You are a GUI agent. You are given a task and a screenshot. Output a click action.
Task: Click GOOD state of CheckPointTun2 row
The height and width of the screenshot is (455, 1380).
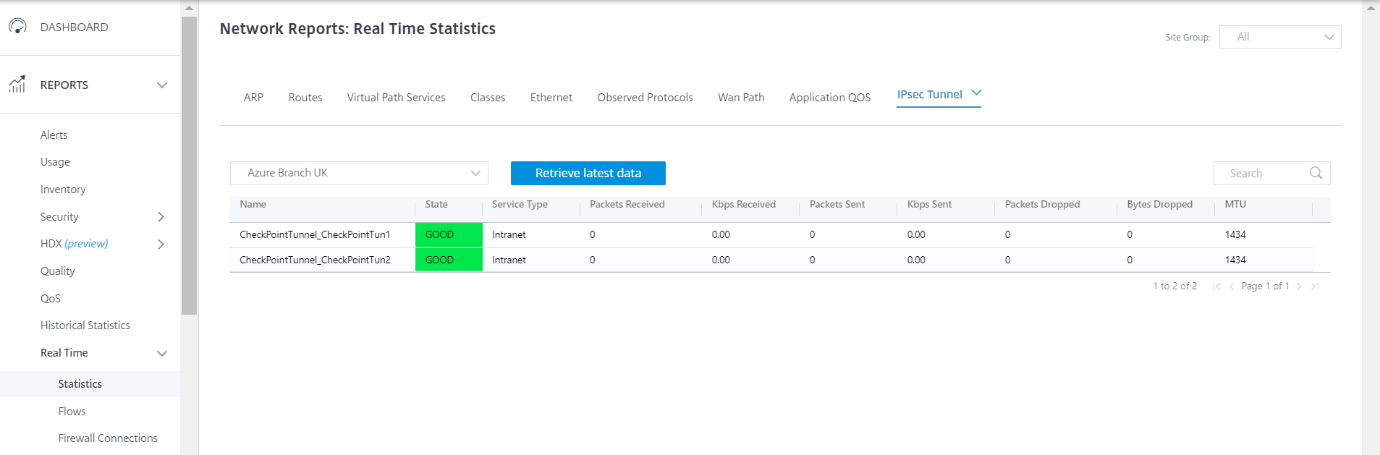(449, 260)
